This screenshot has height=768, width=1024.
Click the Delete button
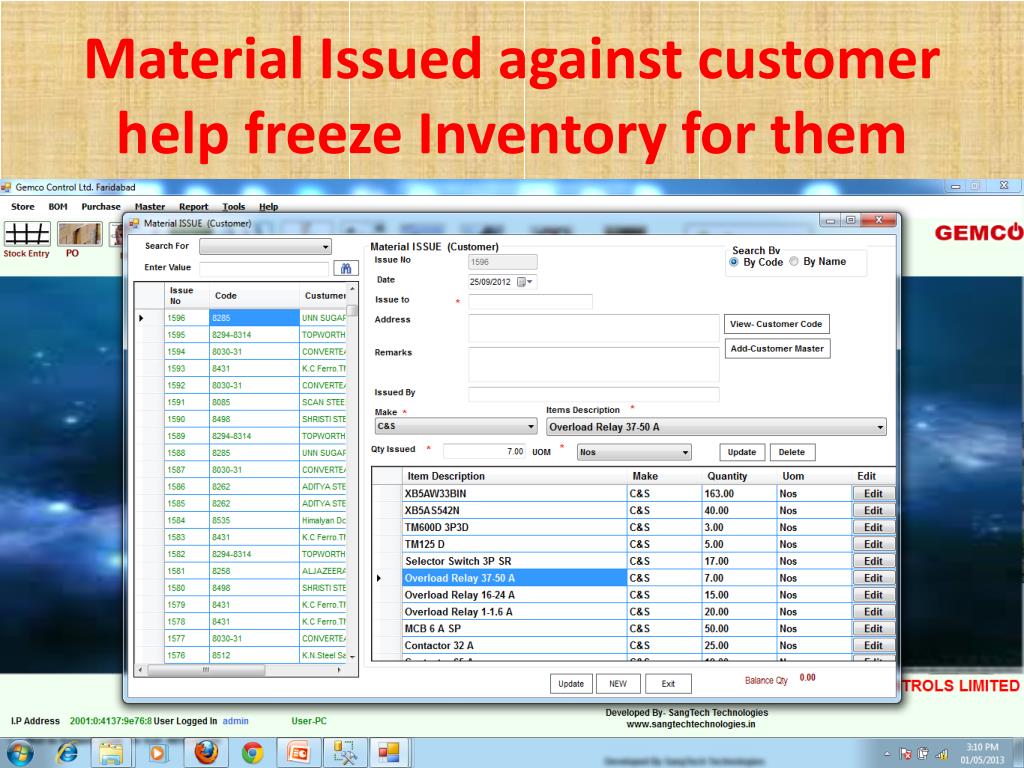(792, 452)
